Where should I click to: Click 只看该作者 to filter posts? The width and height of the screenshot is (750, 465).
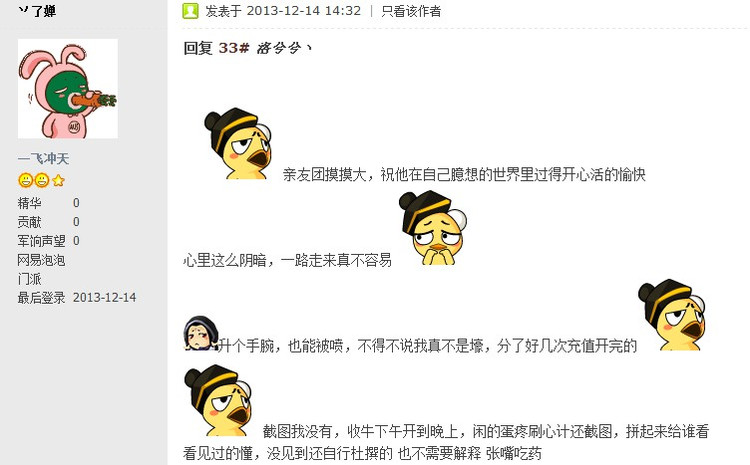coord(411,11)
